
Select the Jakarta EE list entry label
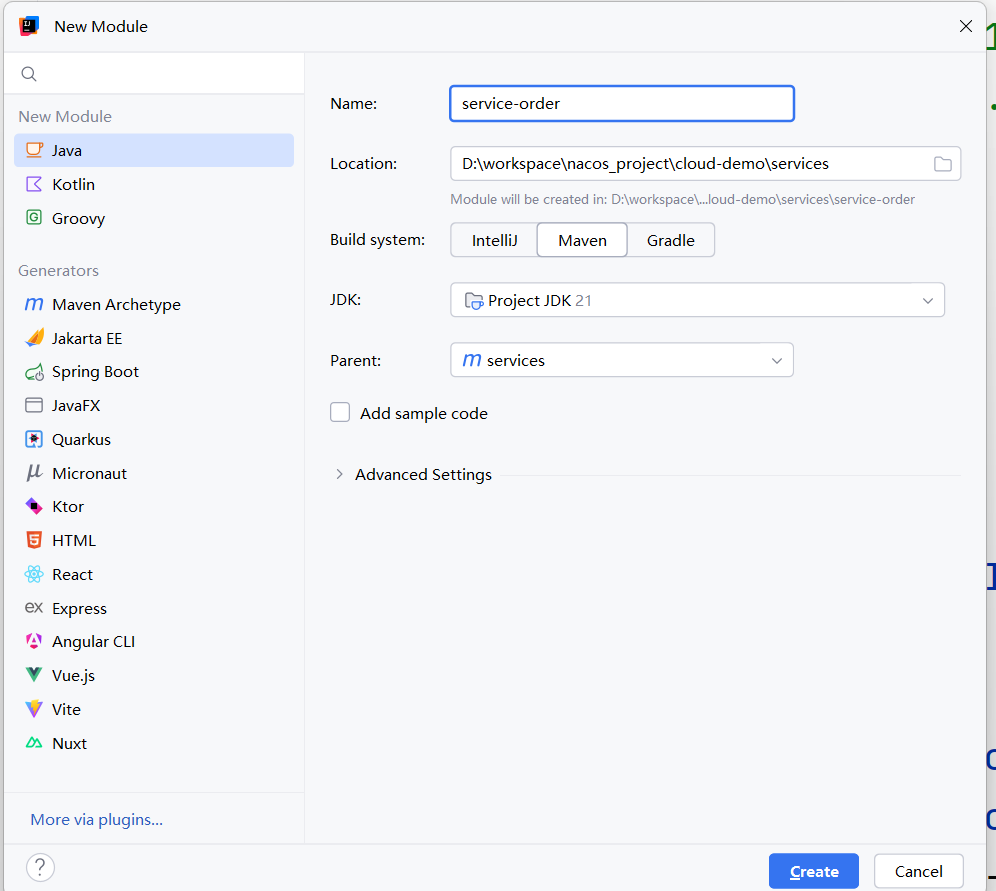tap(87, 338)
